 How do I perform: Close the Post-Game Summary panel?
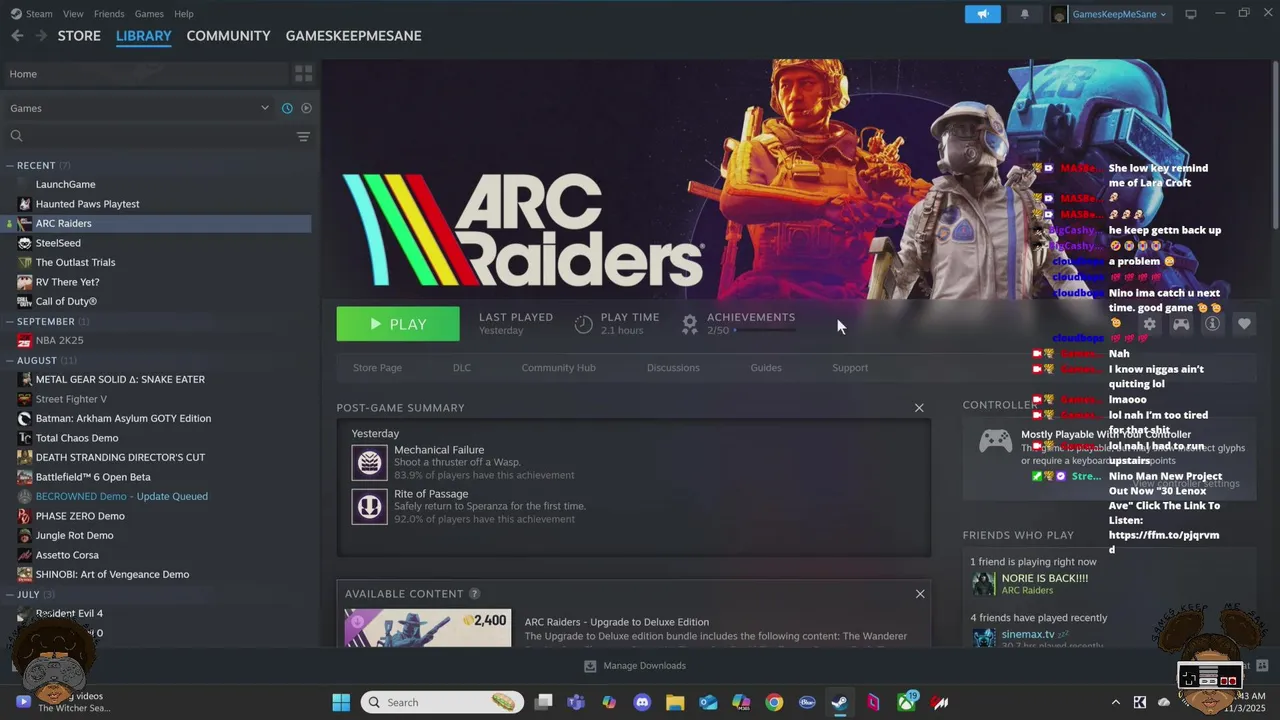click(x=919, y=408)
